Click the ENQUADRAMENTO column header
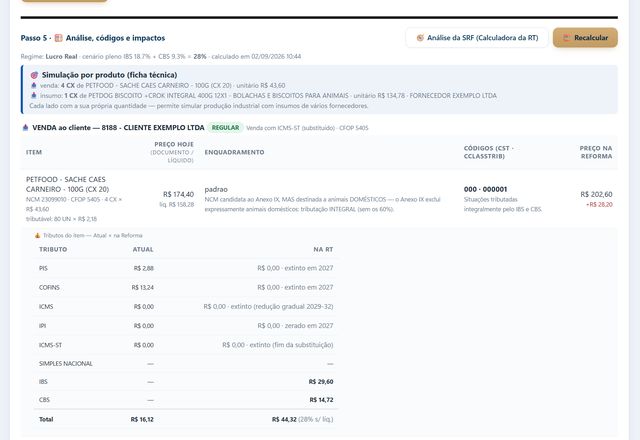This screenshot has height=440, width=640. tap(234, 152)
